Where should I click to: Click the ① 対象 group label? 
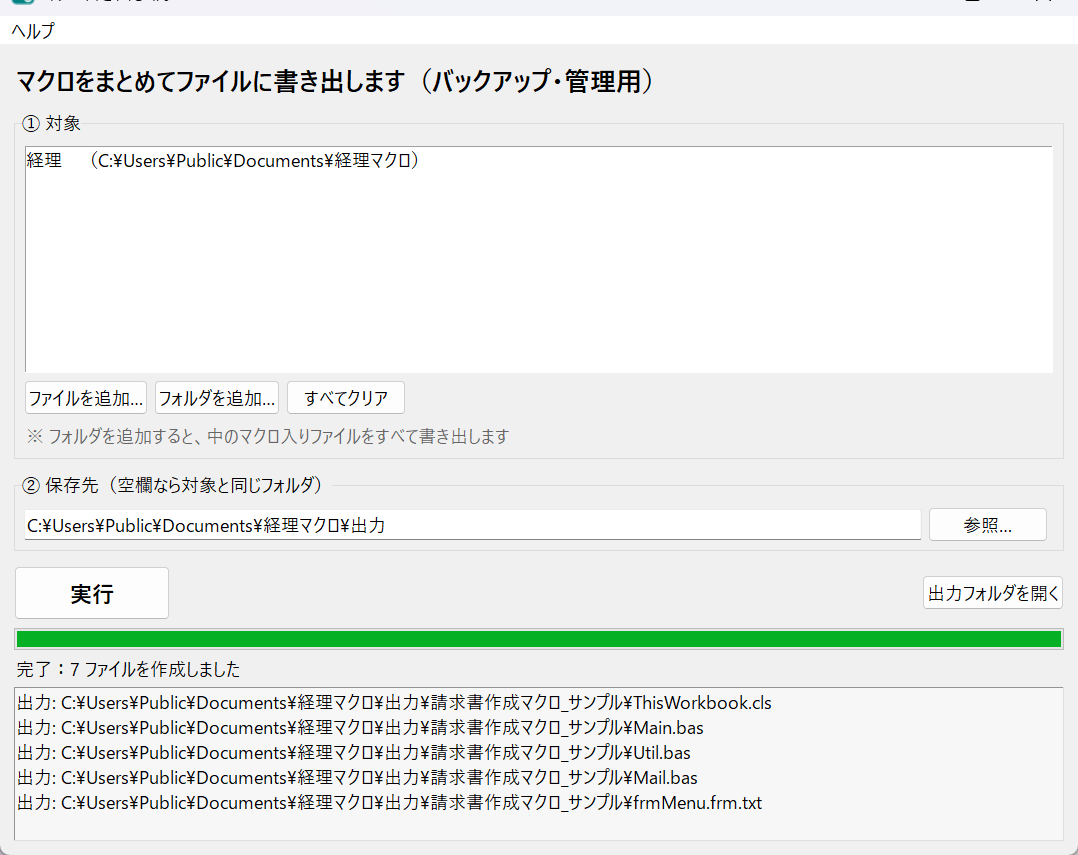pyautogui.click(x=52, y=123)
